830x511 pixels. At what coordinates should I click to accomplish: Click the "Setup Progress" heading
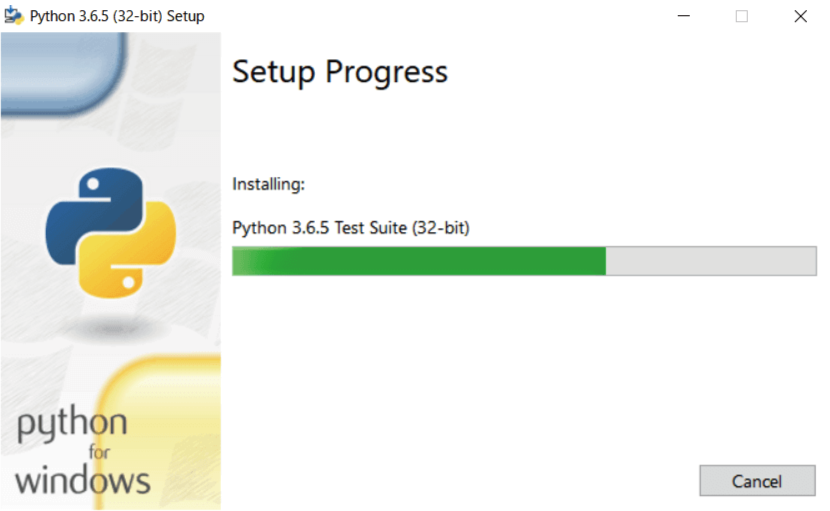point(340,71)
